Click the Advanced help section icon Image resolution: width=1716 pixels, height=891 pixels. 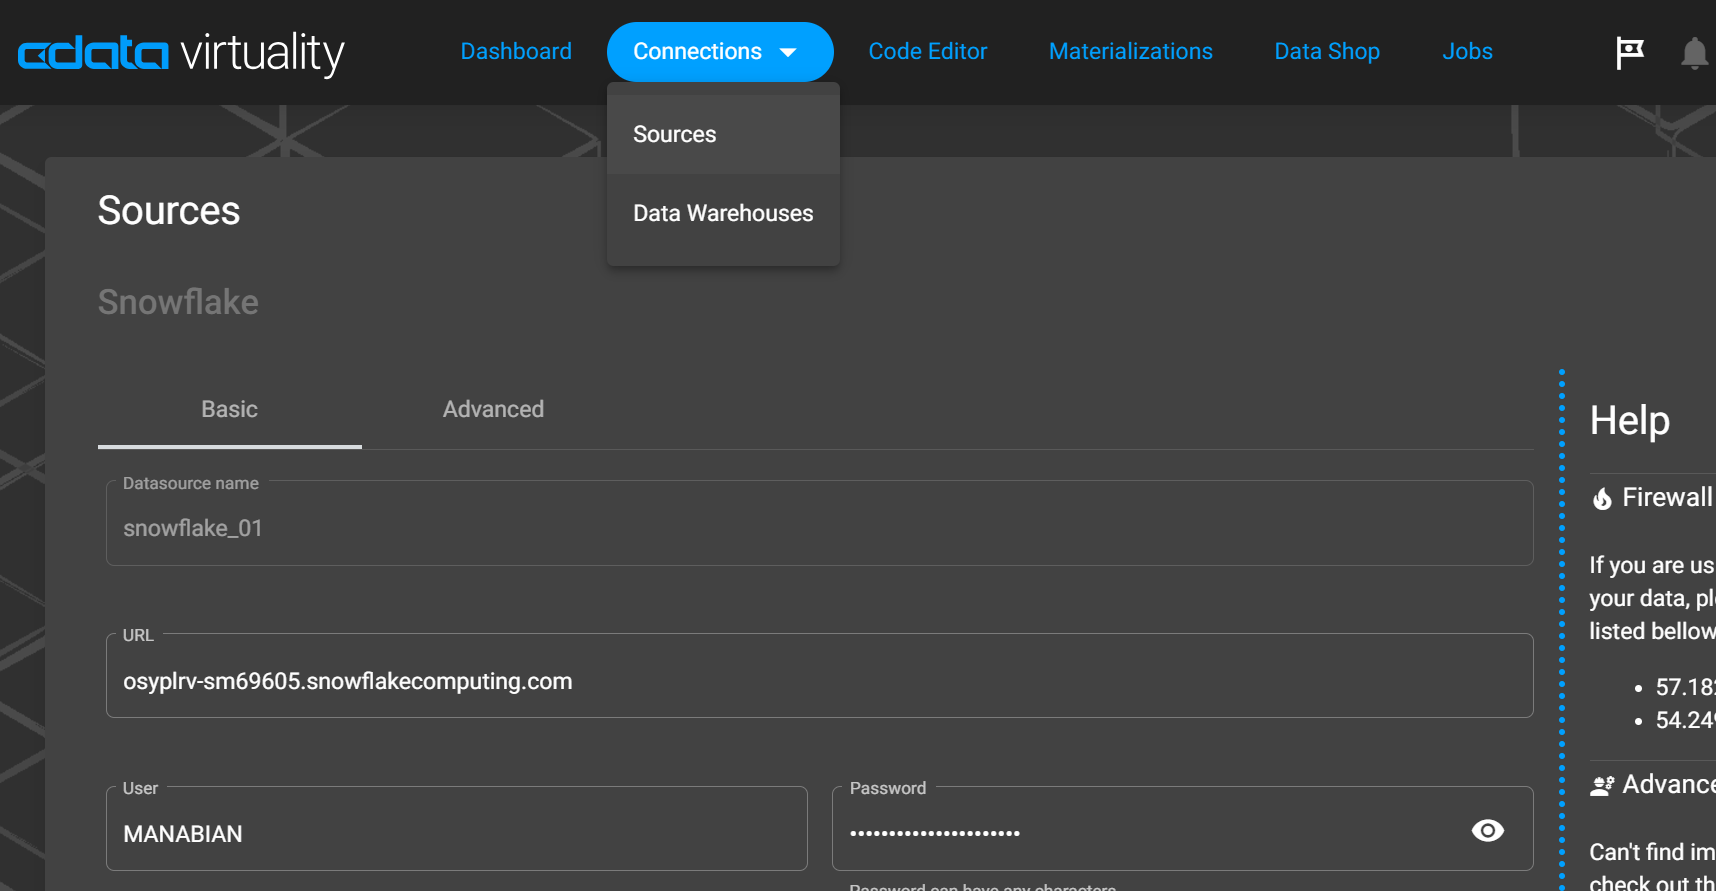pyautogui.click(x=1602, y=786)
